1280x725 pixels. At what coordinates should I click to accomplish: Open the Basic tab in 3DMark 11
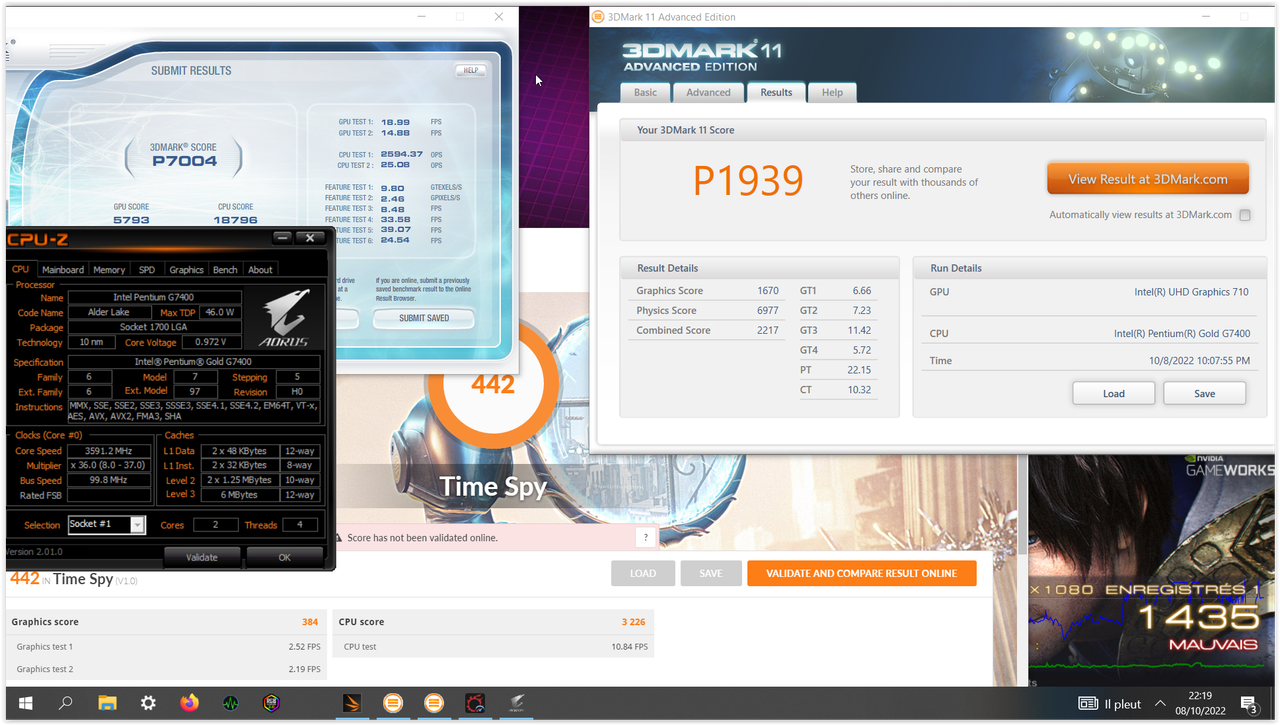pyautogui.click(x=645, y=92)
